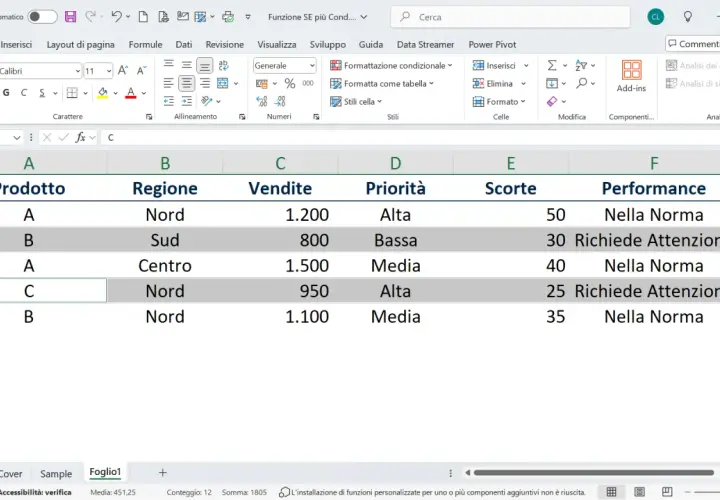Open Stili cella button
The image size is (720, 500).
tap(356, 101)
